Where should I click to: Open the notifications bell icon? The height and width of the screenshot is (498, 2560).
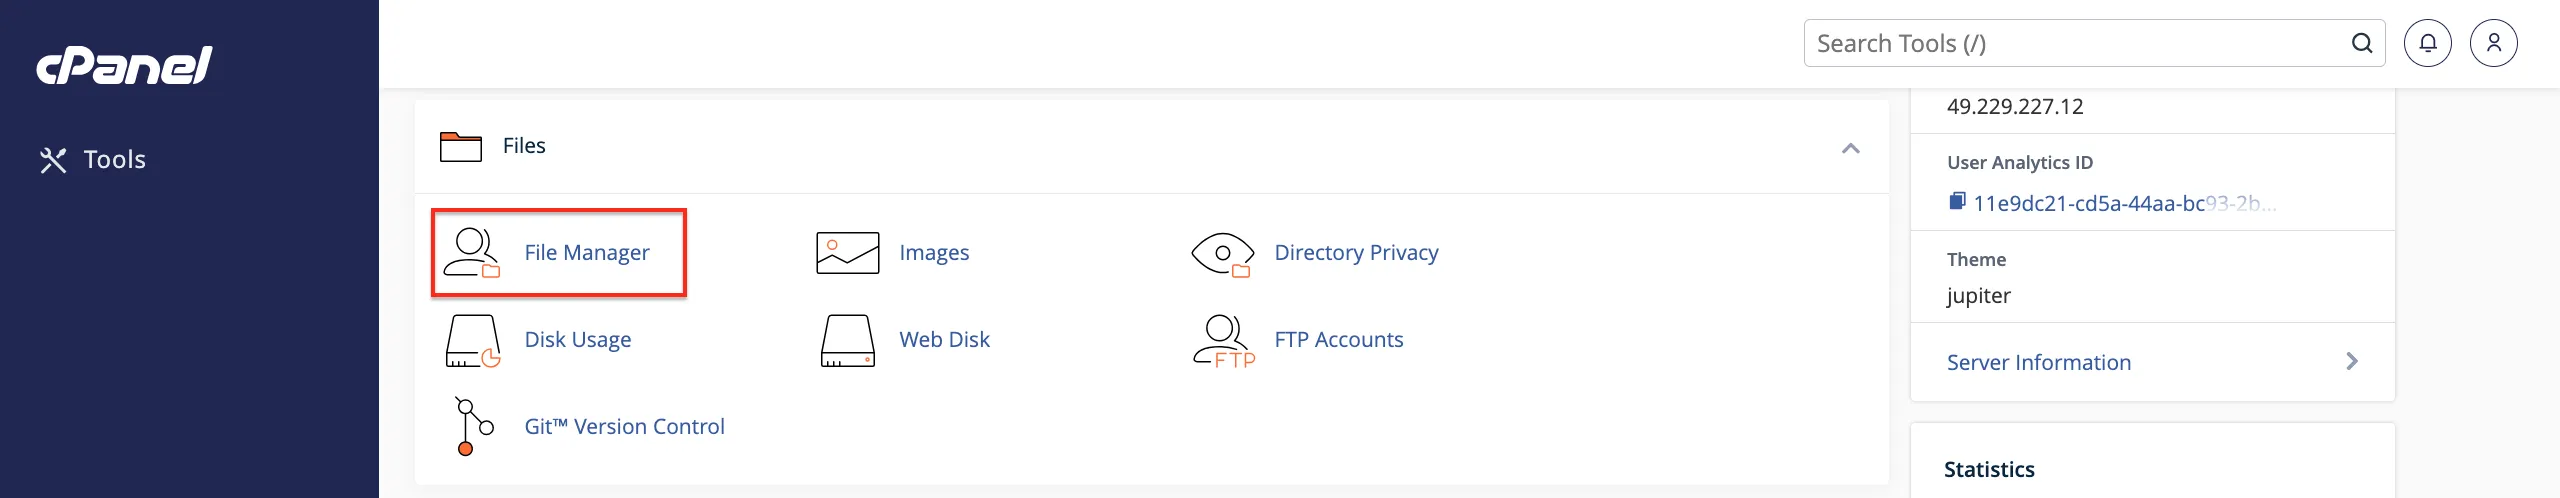[x=2428, y=43]
